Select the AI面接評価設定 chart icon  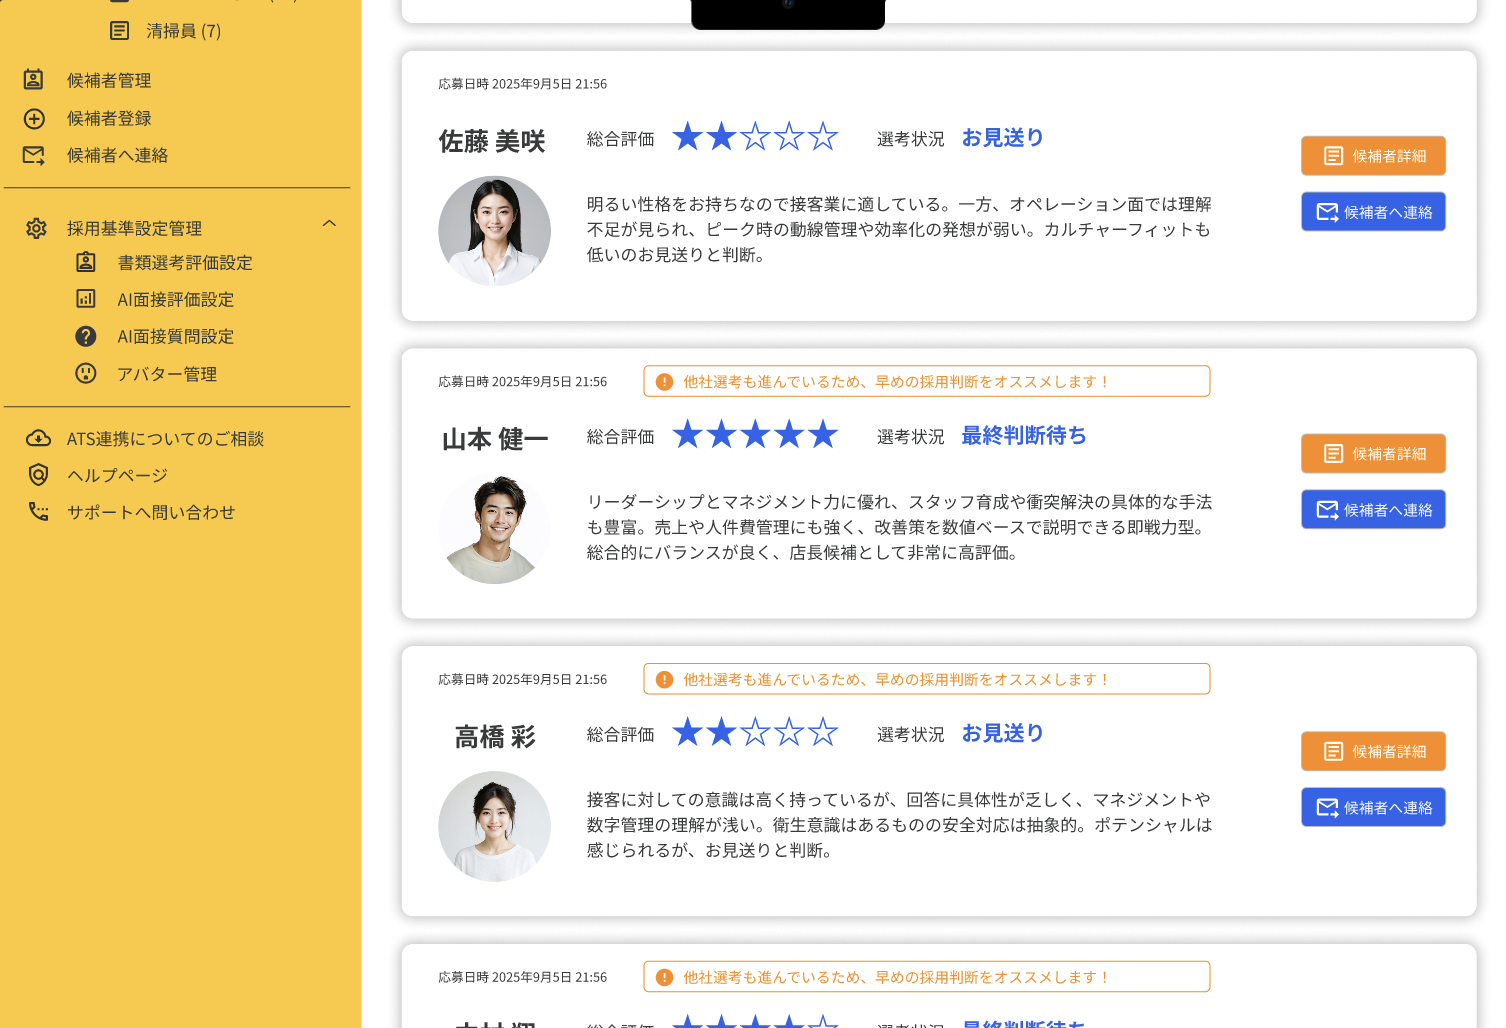click(86, 299)
